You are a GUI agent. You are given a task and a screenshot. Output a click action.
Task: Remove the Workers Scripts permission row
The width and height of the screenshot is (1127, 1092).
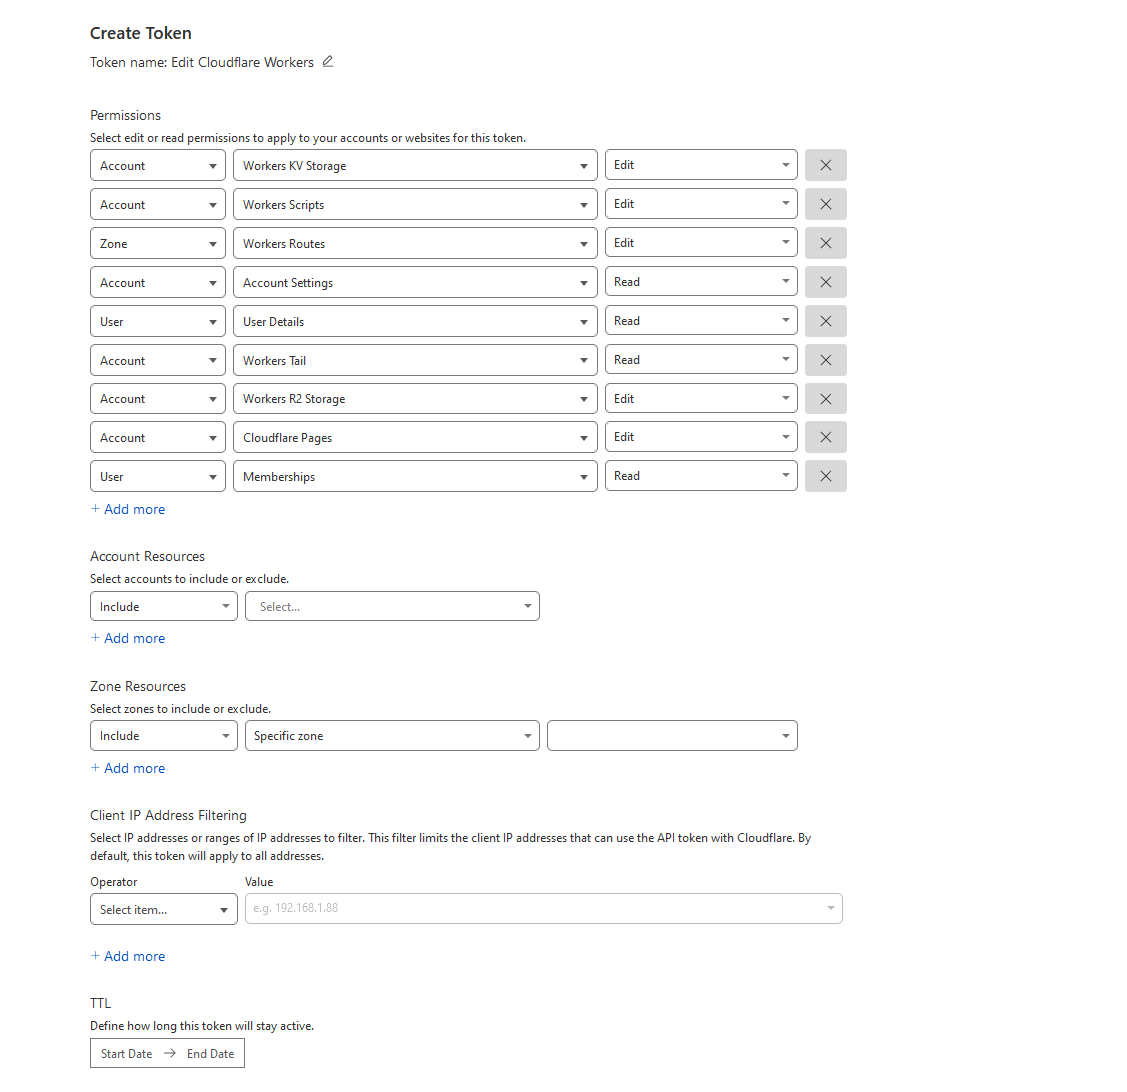pos(826,204)
